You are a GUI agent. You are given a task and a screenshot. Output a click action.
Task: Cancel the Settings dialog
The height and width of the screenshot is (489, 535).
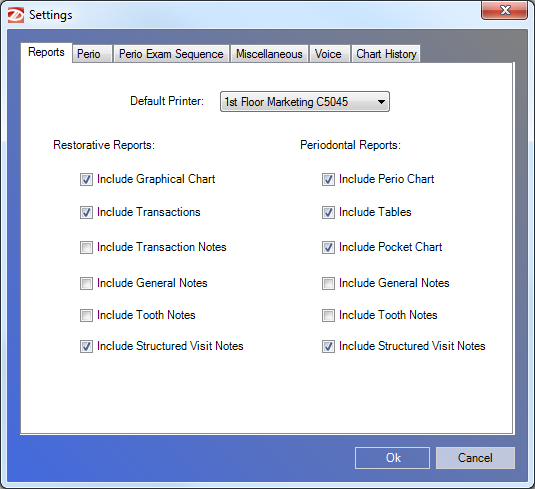[475, 458]
